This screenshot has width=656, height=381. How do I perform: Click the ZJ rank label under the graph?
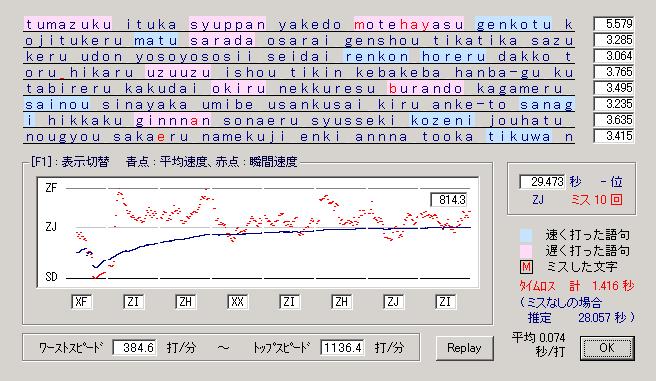(393, 302)
